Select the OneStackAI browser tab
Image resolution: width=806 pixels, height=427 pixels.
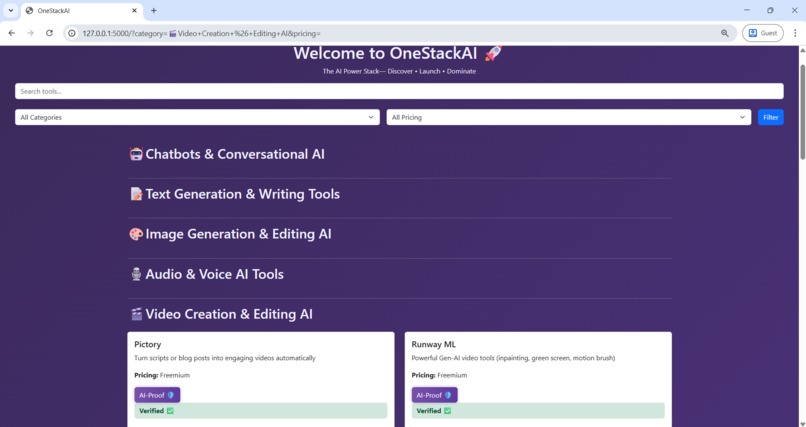(82, 10)
